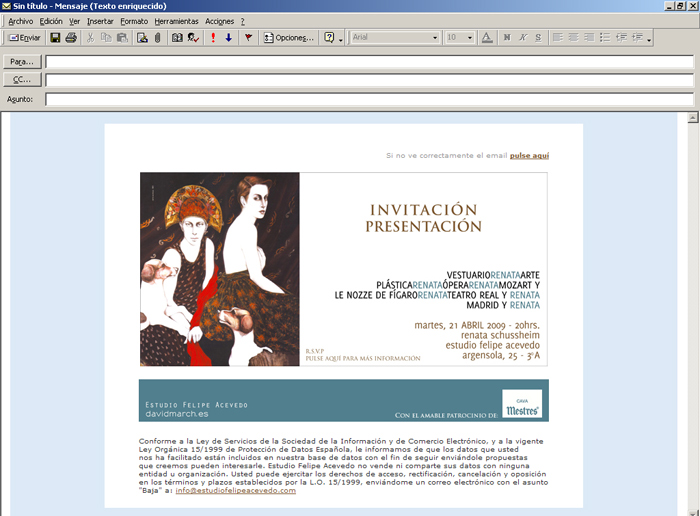This screenshot has height=516, width=700.
Task: Click into the Para address field
Action: (370, 62)
